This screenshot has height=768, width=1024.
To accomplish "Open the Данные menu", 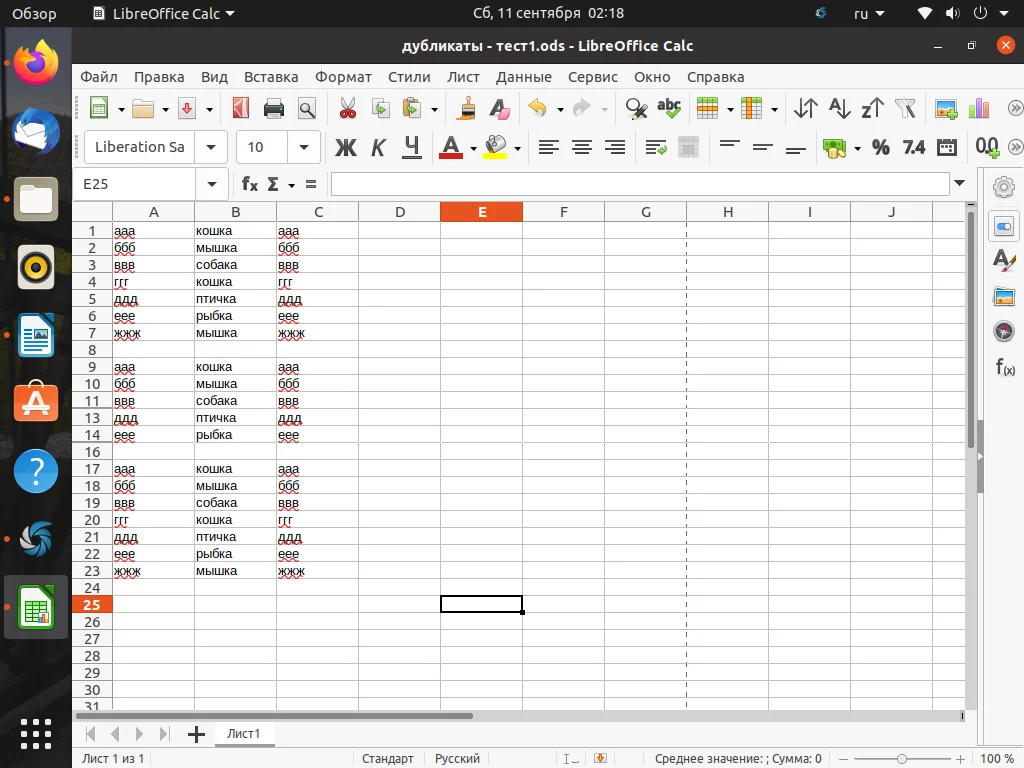I will click(524, 77).
